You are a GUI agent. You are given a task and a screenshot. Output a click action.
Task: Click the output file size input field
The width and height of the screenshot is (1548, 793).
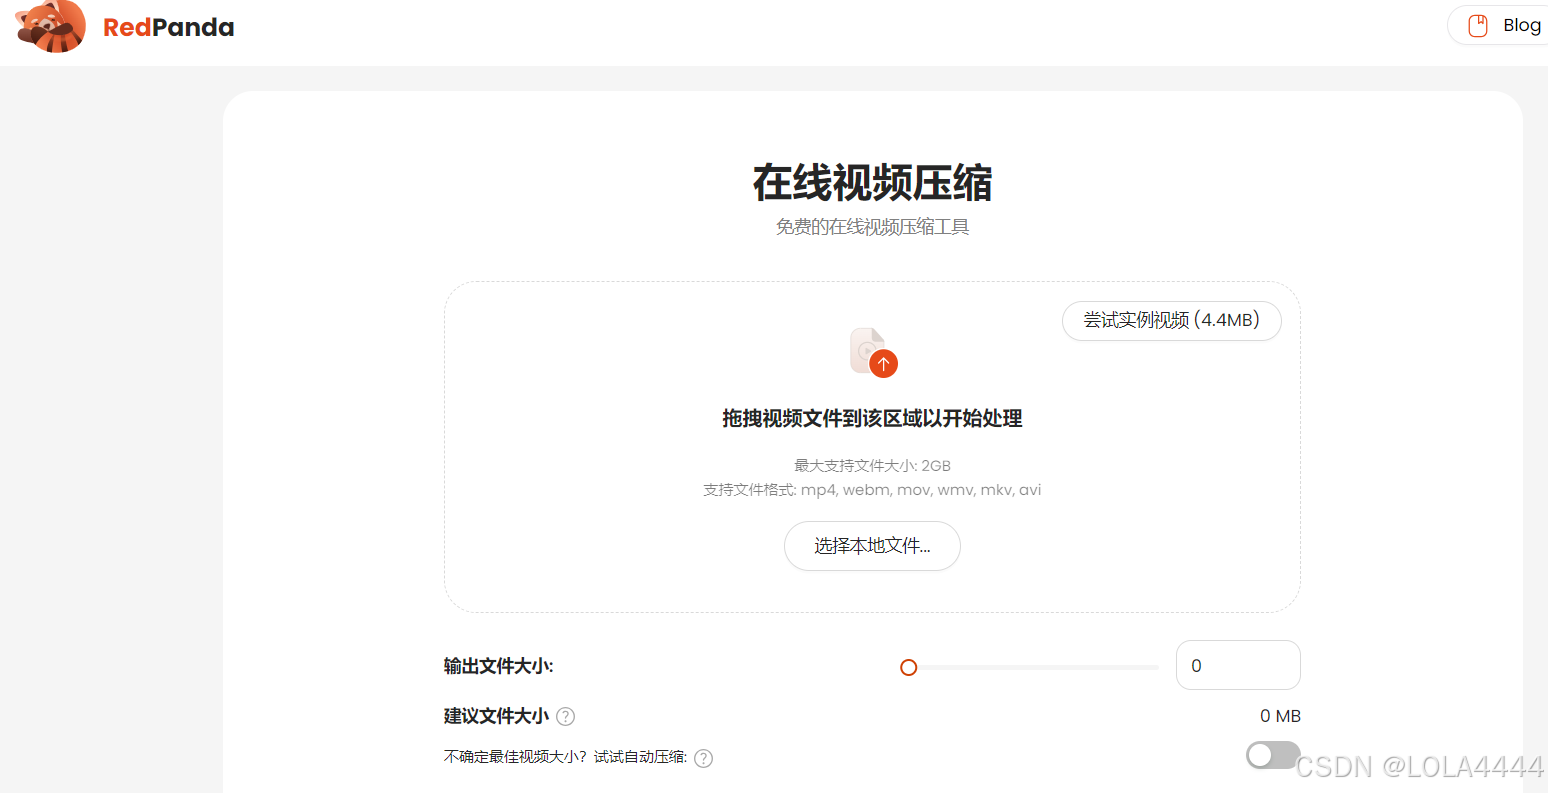(x=1238, y=665)
